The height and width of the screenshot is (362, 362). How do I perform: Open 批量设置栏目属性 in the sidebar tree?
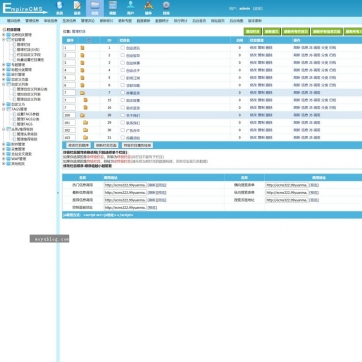[x=30, y=60]
